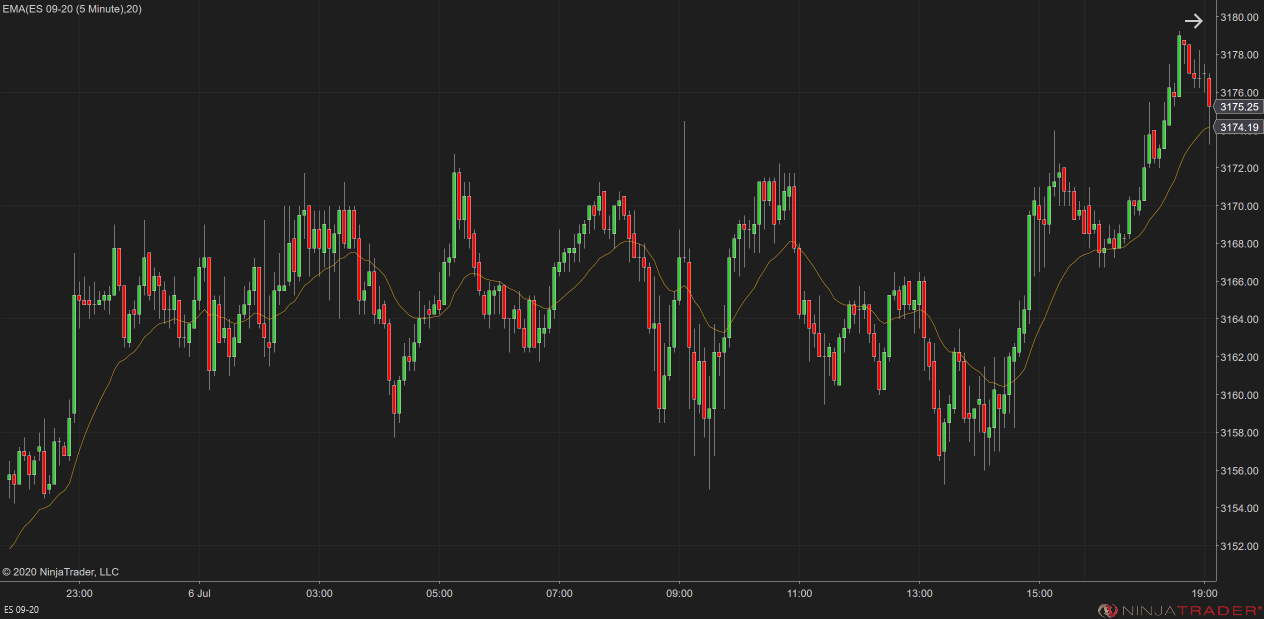
Task: Click the 3180.00 price axis label
Action: click(x=1239, y=17)
